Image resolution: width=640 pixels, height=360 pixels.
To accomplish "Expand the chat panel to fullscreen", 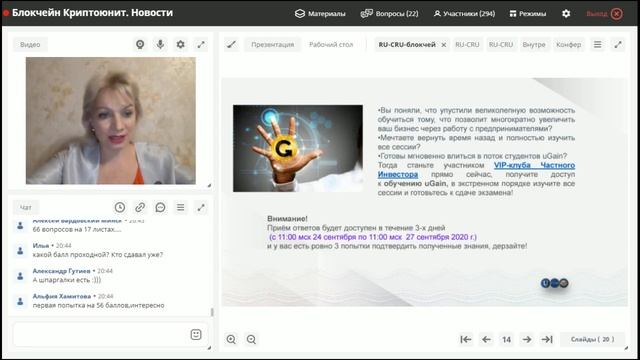I will pyautogui.click(x=201, y=207).
